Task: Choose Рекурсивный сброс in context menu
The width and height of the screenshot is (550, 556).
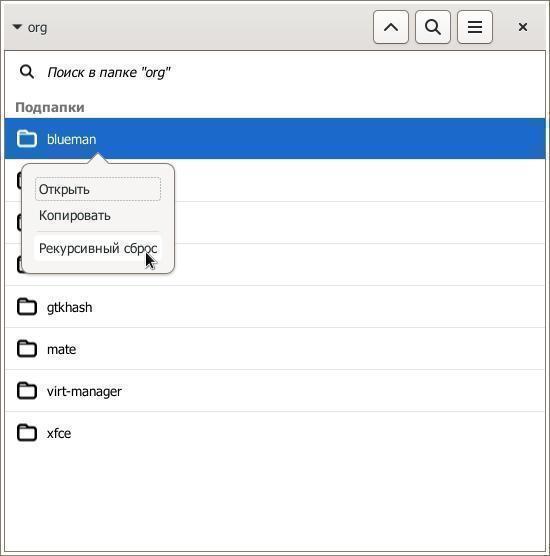Action: [x=98, y=249]
